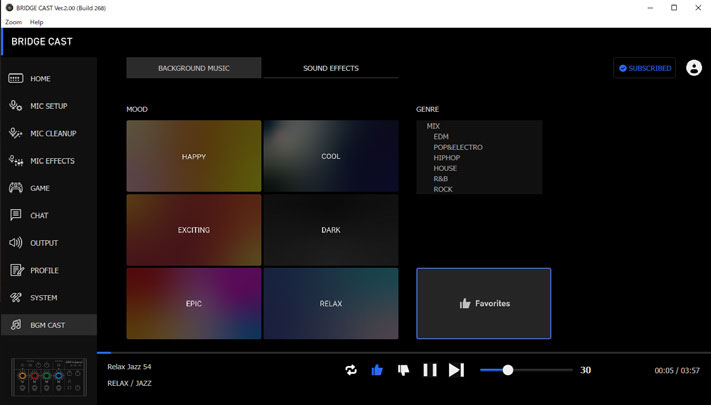Select the RELAX mood tile
This screenshot has width=711, height=405.
click(331, 303)
